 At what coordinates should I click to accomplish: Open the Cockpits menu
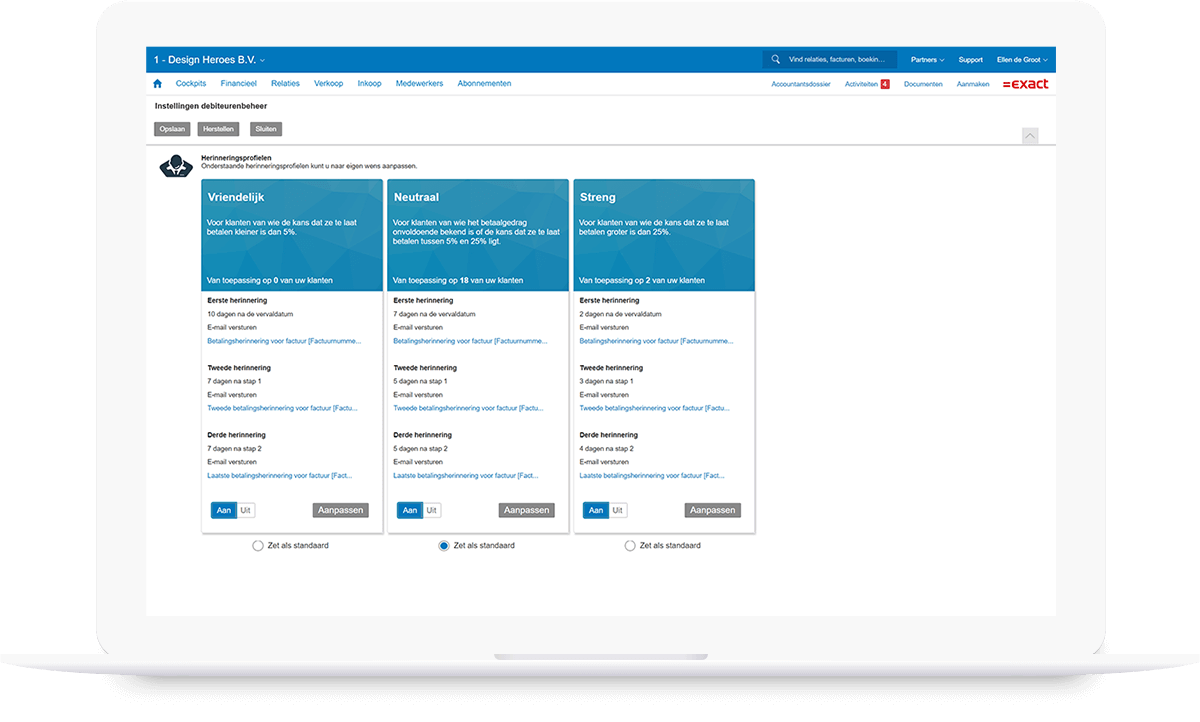(191, 84)
